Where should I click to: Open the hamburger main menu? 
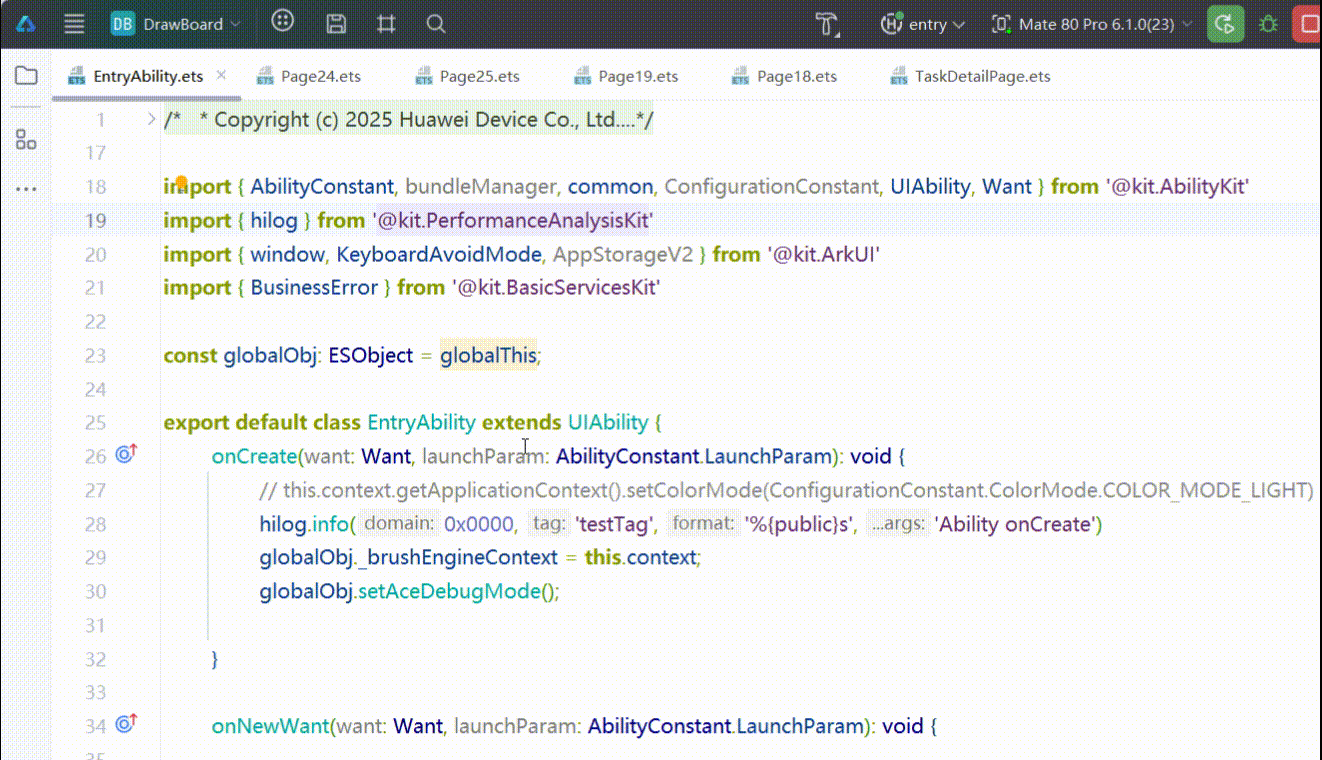point(74,24)
